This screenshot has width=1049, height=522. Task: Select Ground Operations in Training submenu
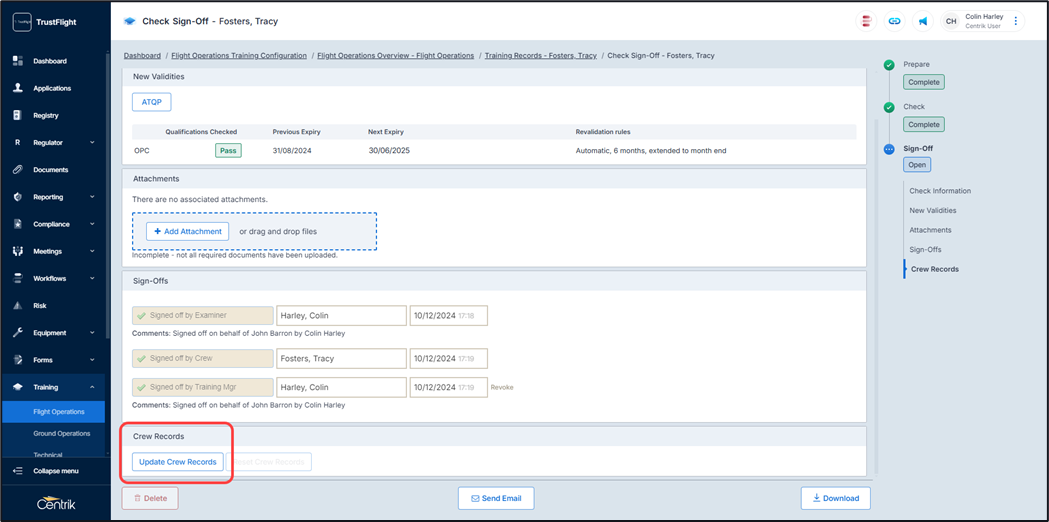(62, 434)
